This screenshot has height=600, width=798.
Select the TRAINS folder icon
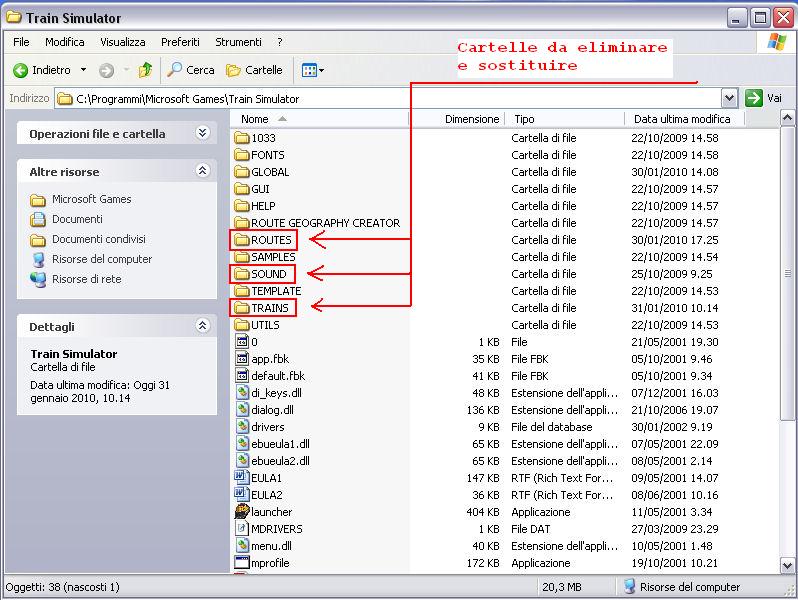click(x=242, y=308)
